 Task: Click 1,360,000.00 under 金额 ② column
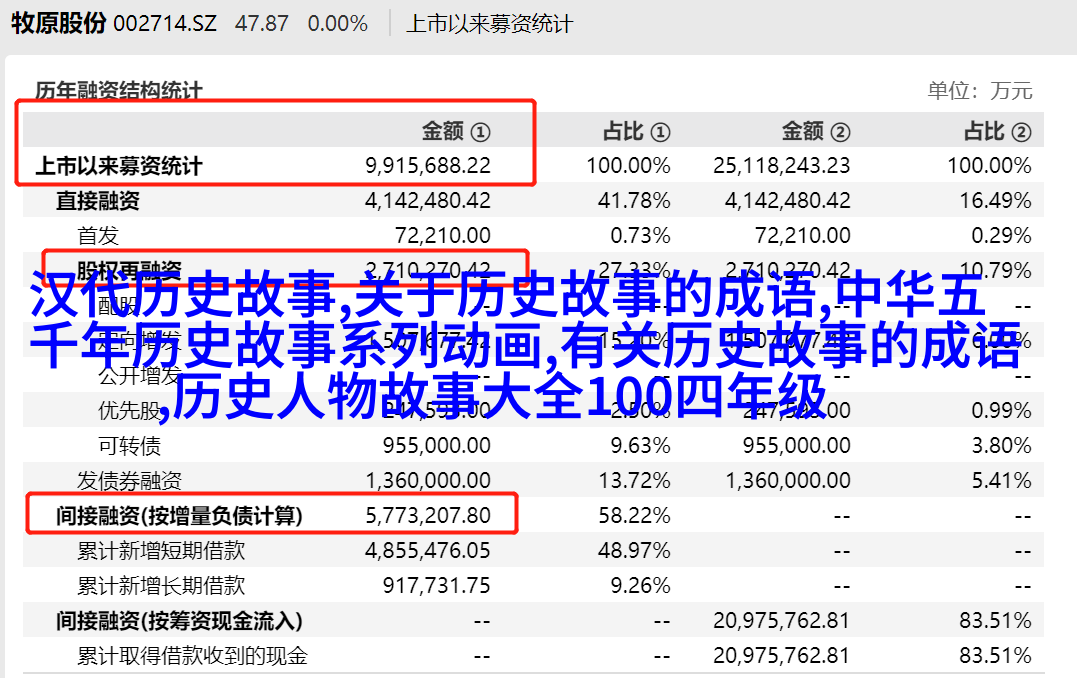coord(789,481)
